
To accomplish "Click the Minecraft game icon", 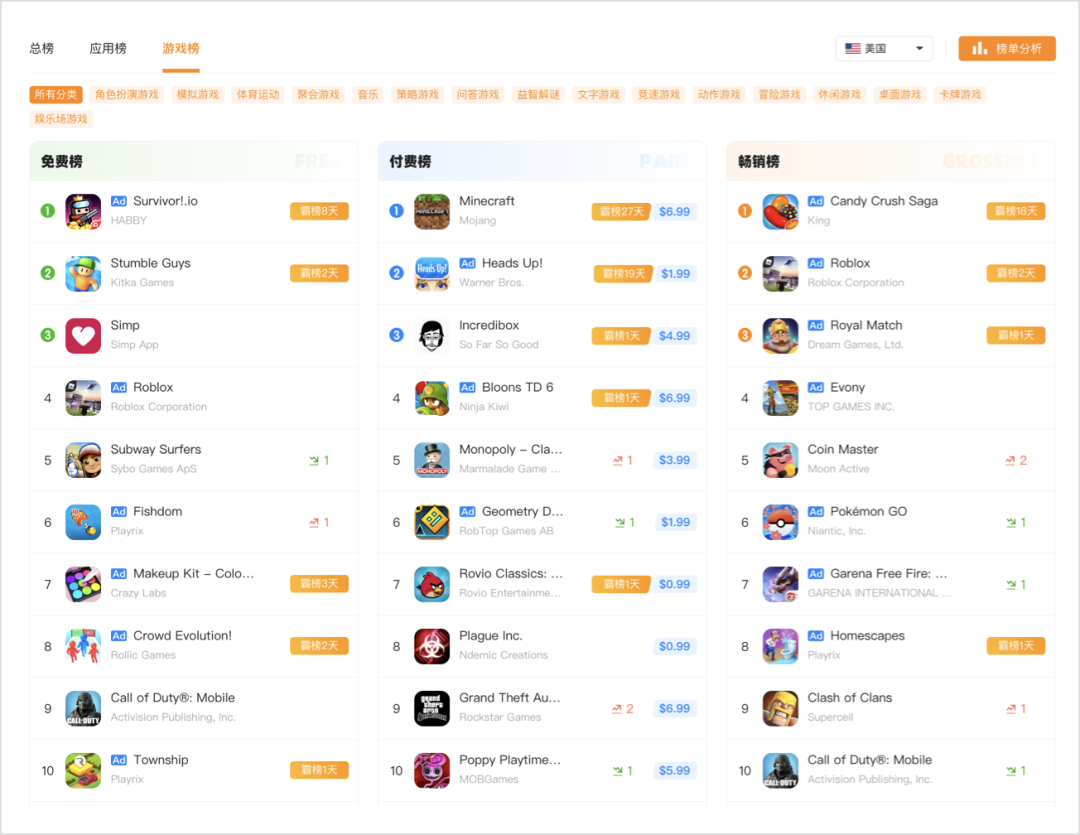I will click(432, 212).
